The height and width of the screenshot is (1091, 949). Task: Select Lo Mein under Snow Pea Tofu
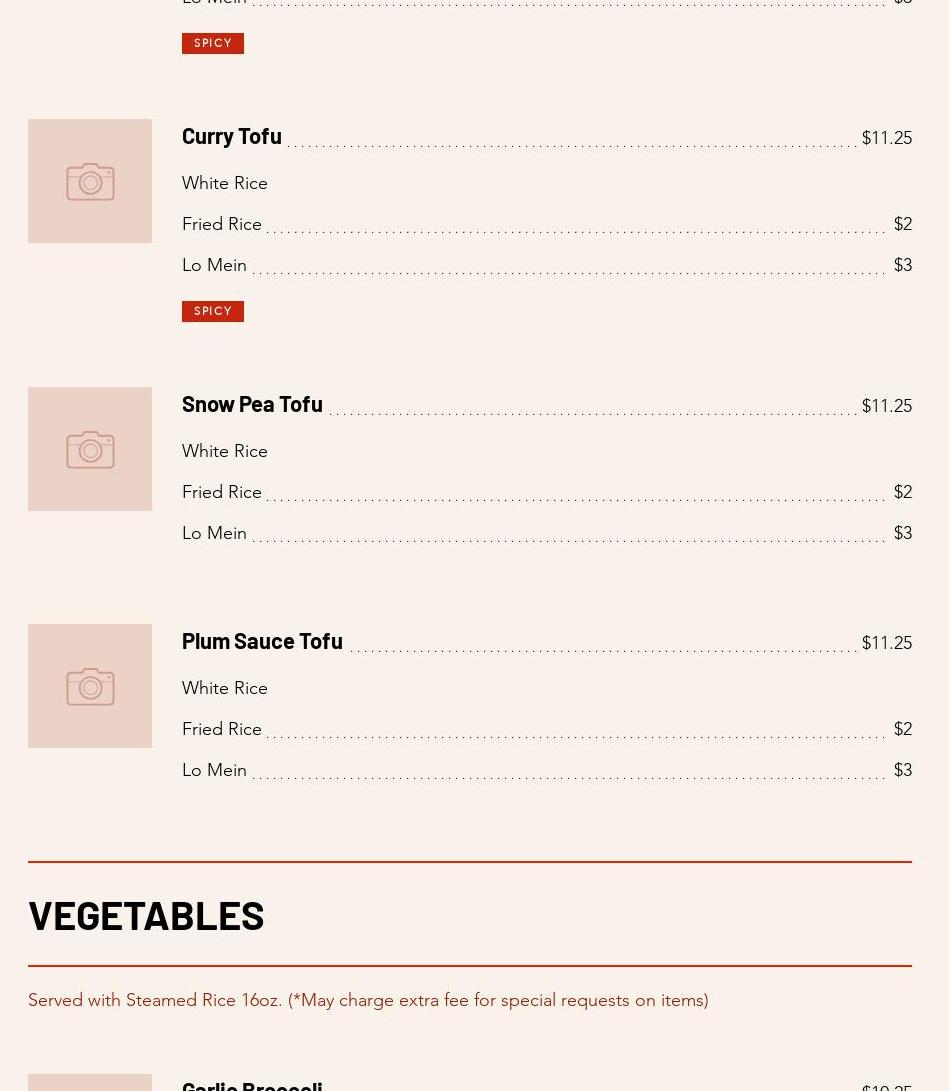point(214,534)
